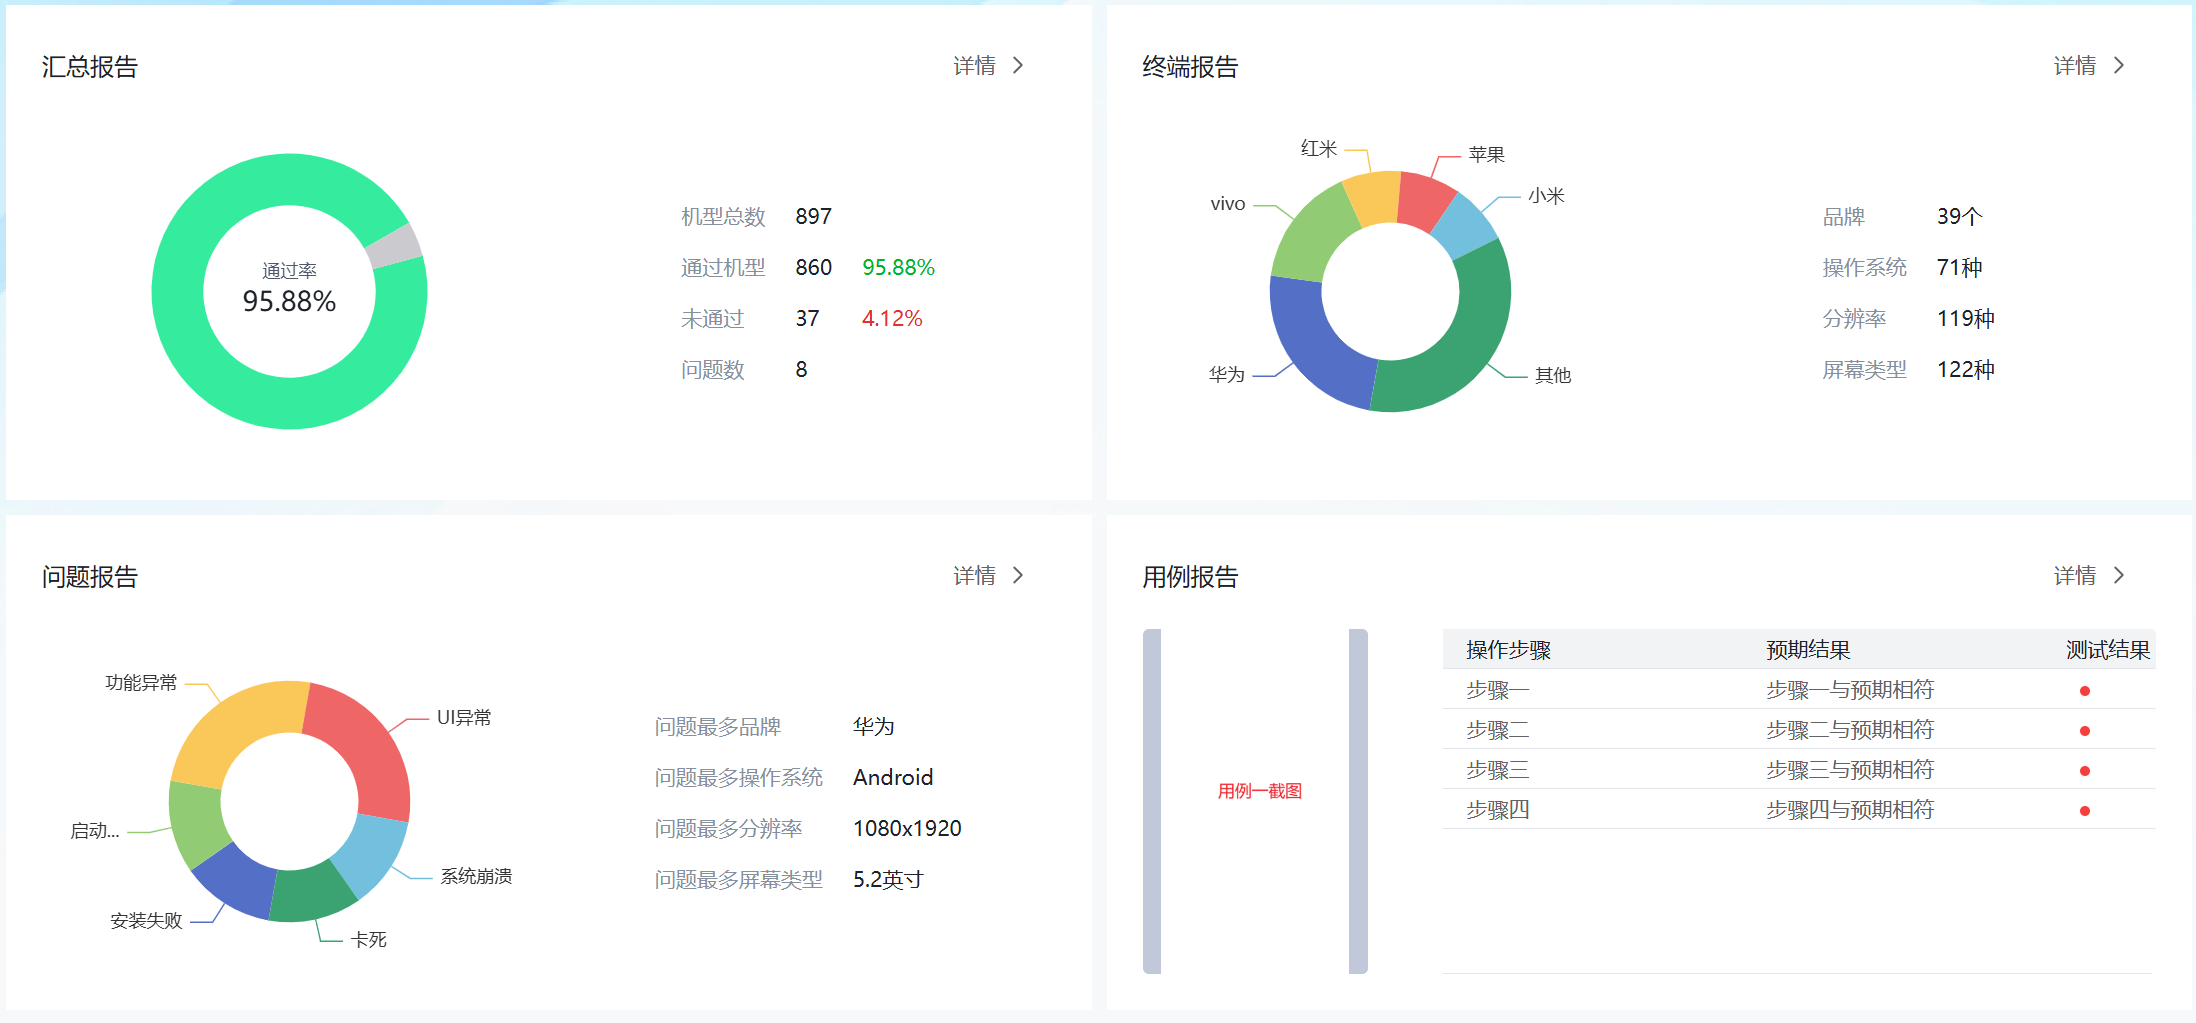
Task: Expand 终端报告 details chevron arrow
Action: (2118, 66)
